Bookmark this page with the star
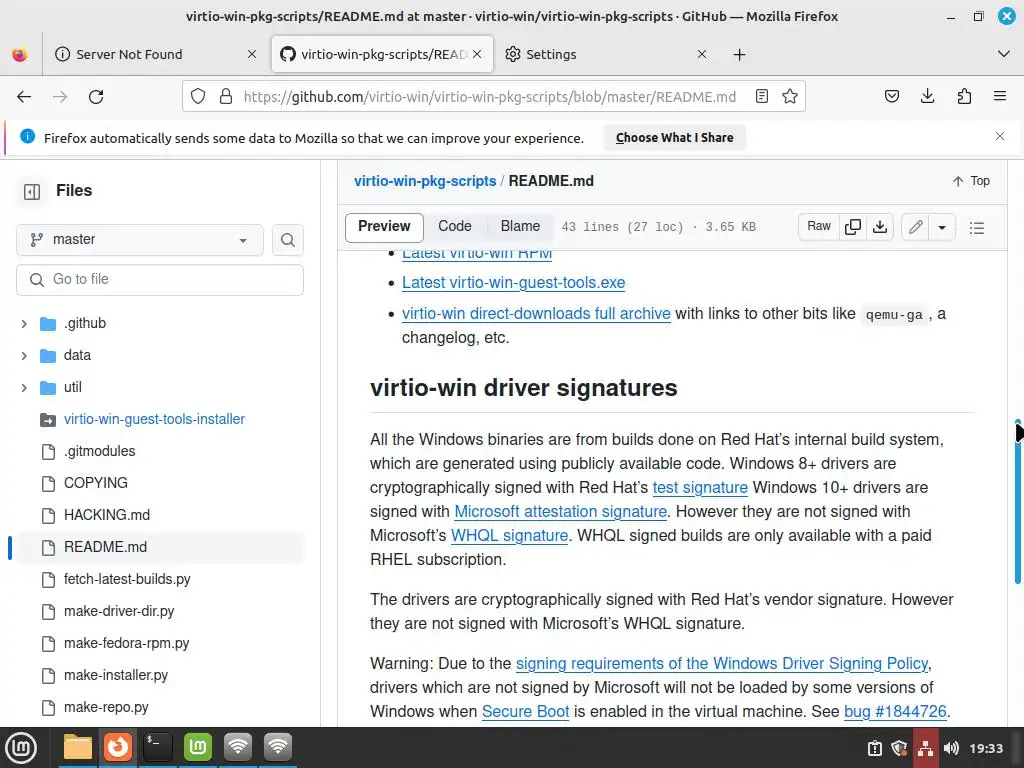Viewport: 1024px width, 768px height. click(790, 97)
